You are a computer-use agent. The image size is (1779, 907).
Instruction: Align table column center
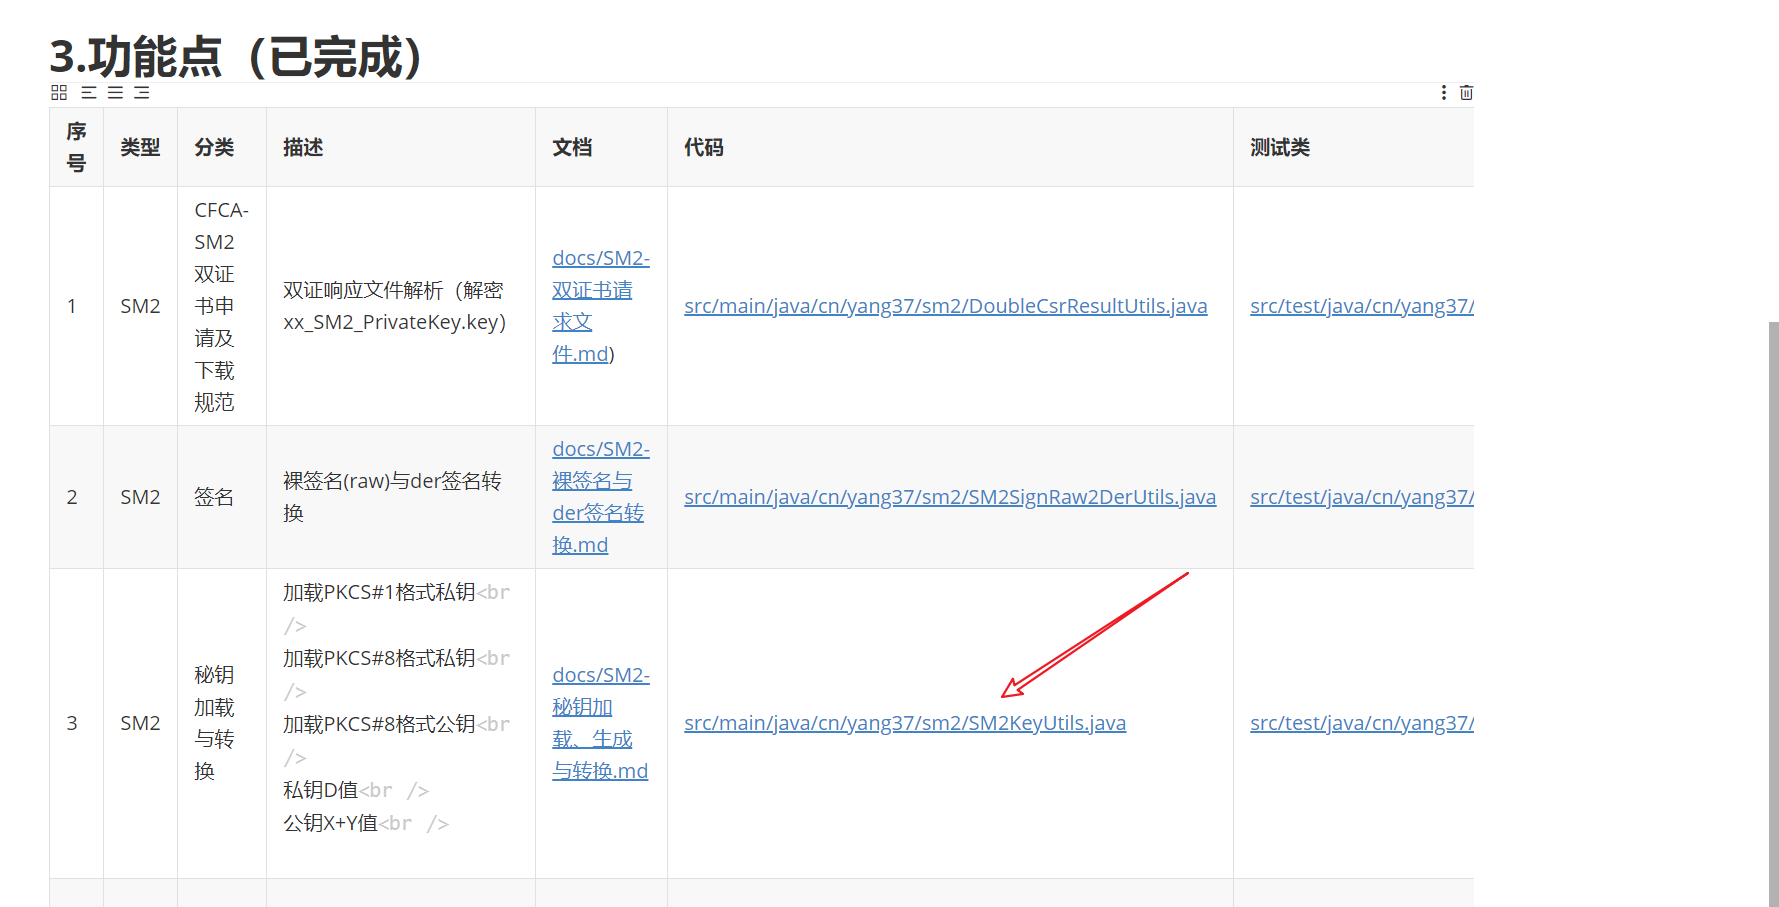pyautogui.click(x=116, y=93)
